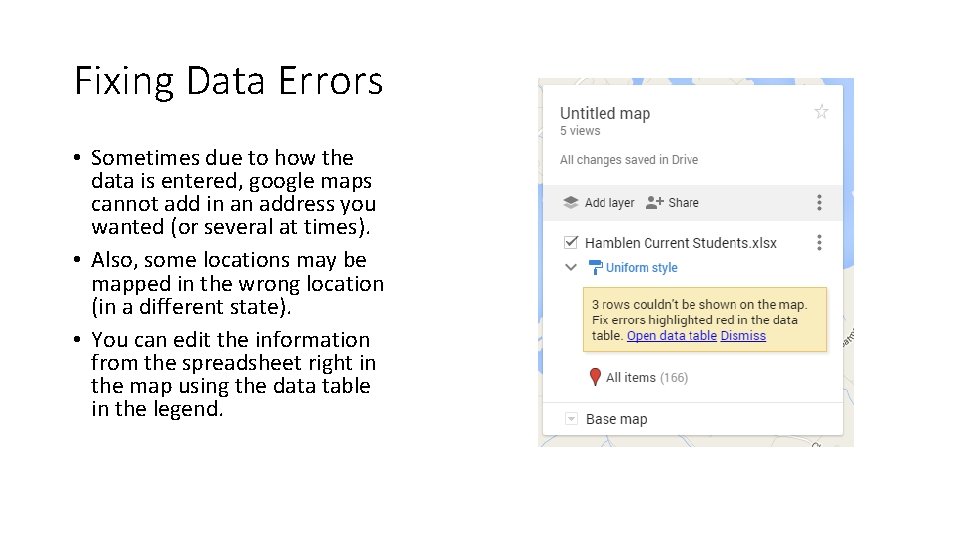Click the paint roller style icon
This screenshot has width=960, height=540.
tap(595, 268)
